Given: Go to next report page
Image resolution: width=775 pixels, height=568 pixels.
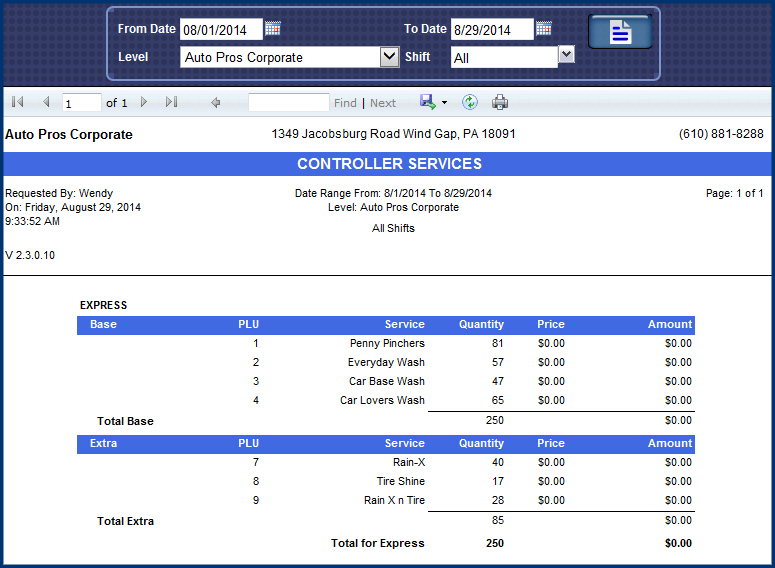Looking at the screenshot, I should coord(144,102).
